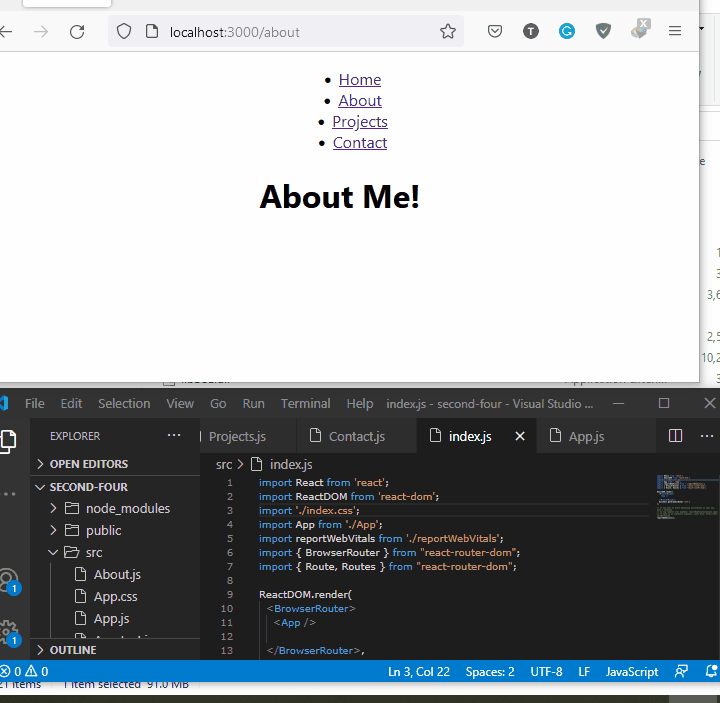The width and height of the screenshot is (720, 703).
Task: Open Explorer views and more actions
Action: (x=174, y=435)
